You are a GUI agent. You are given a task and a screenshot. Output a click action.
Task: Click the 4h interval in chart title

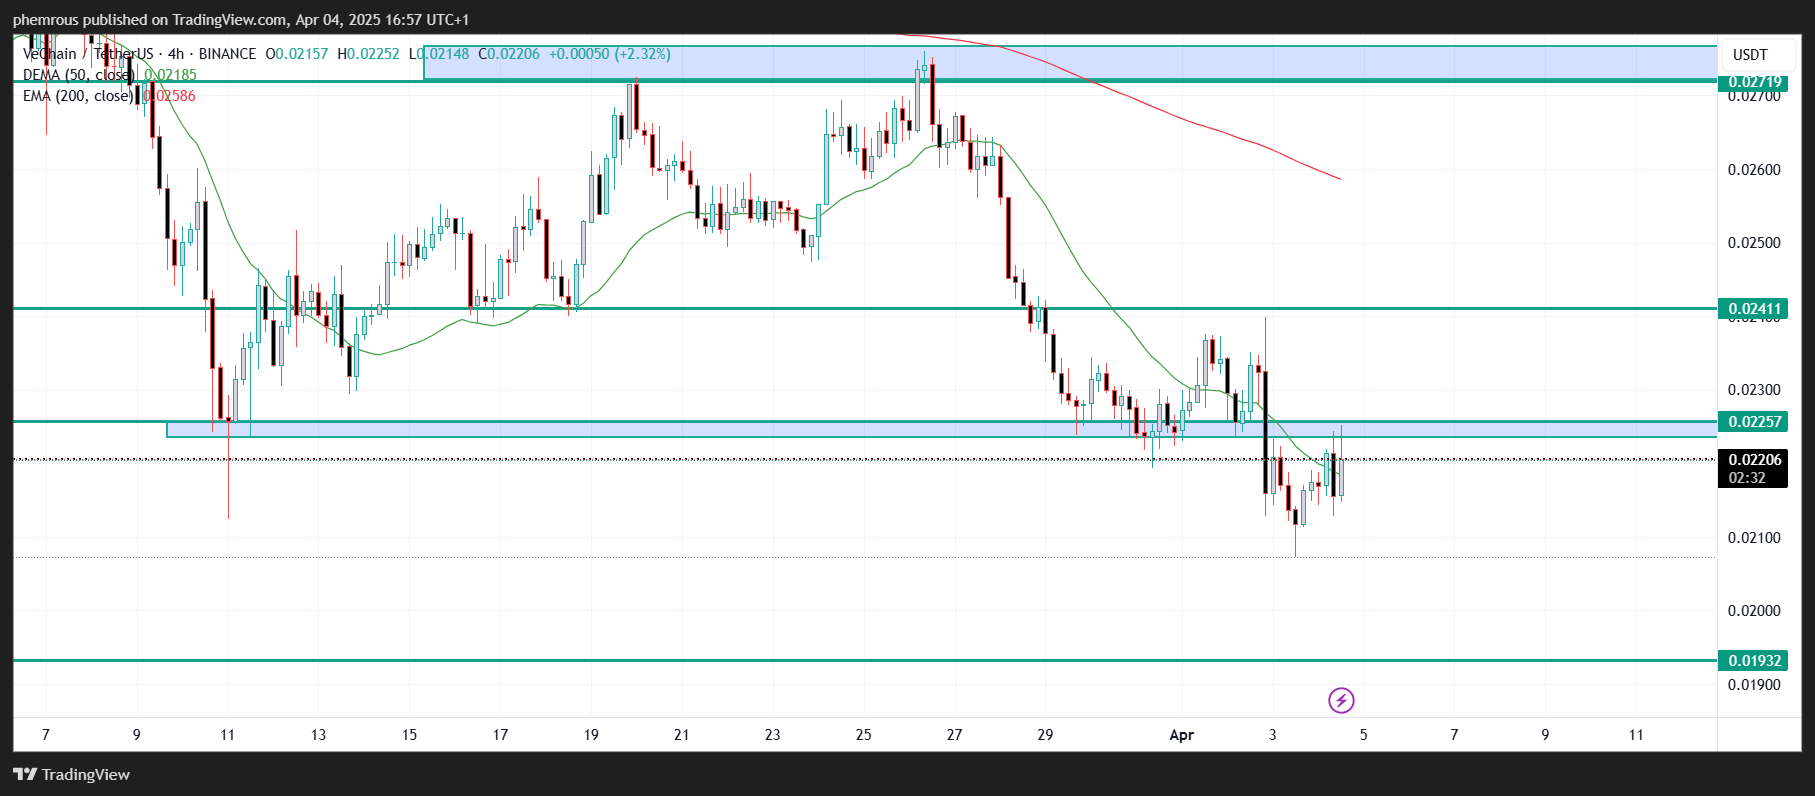point(176,54)
